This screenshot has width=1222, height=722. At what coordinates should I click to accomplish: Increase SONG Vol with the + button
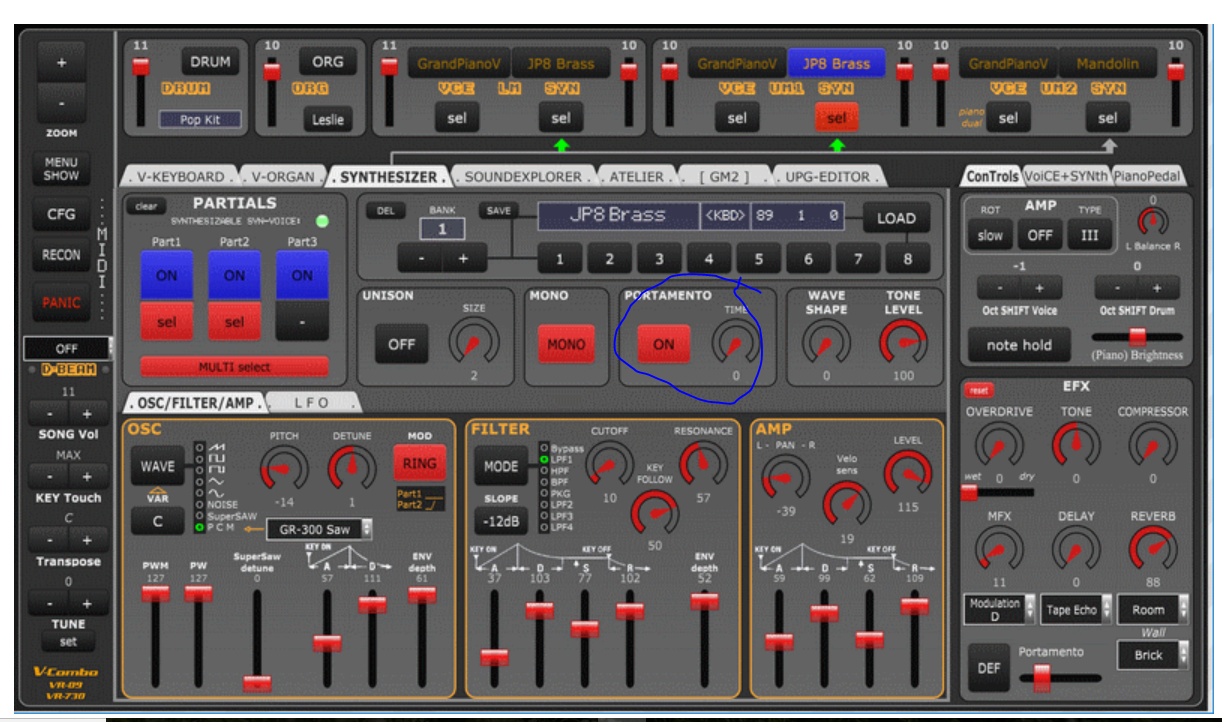pyautogui.click(x=87, y=414)
